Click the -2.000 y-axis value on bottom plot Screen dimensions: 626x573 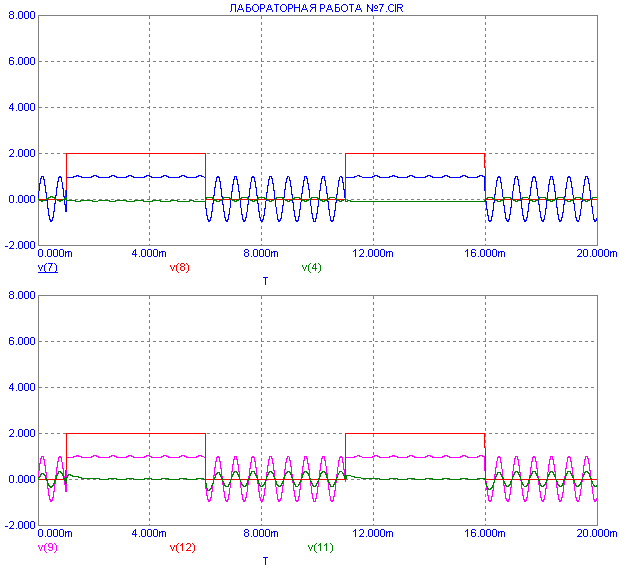coord(20,525)
